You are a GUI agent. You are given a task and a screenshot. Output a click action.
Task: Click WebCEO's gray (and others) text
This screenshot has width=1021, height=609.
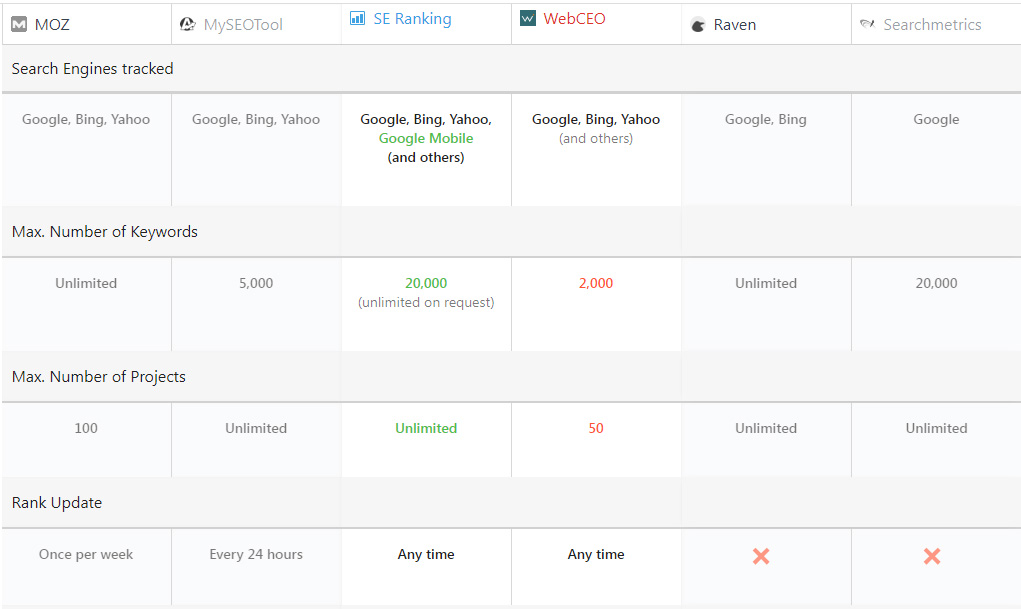[x=596, y=138]
